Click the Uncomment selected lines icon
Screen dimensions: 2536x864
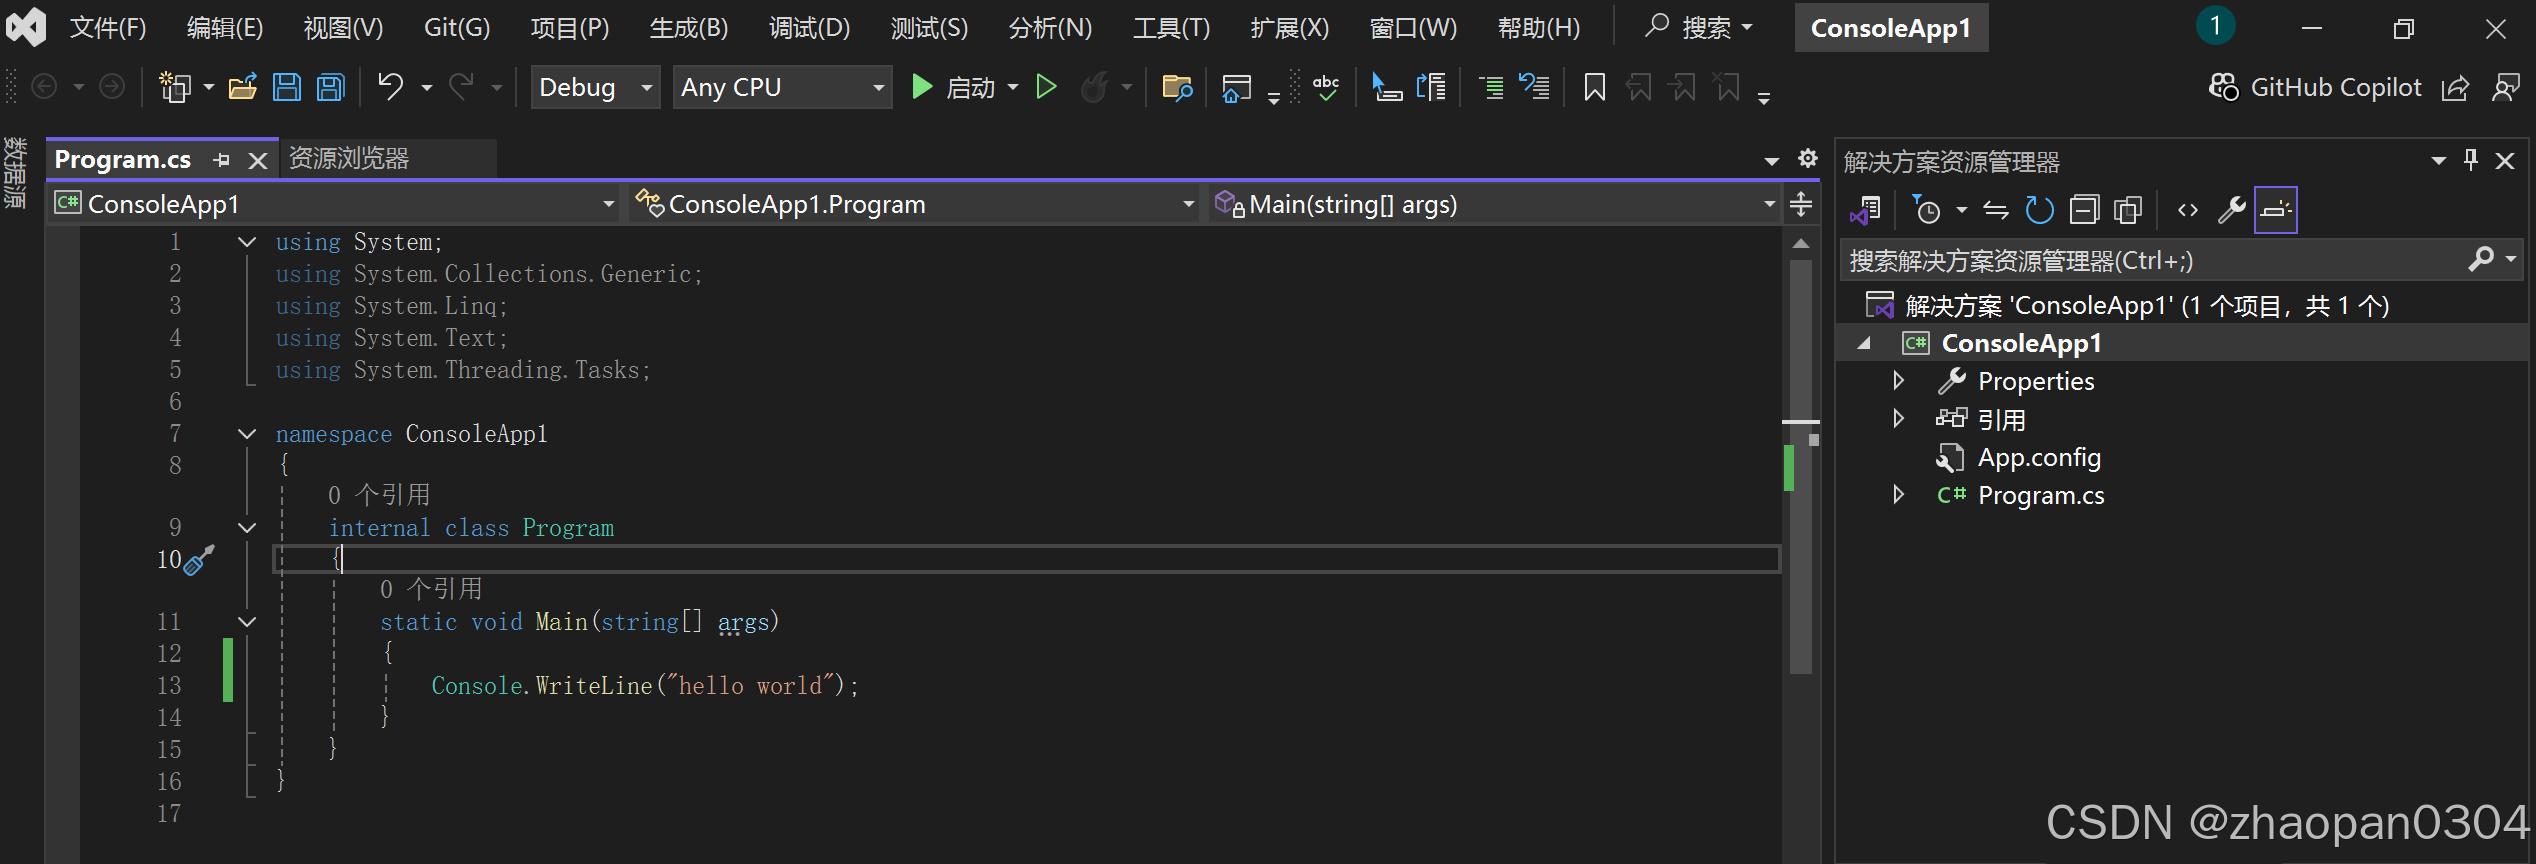pos(1534,87)
